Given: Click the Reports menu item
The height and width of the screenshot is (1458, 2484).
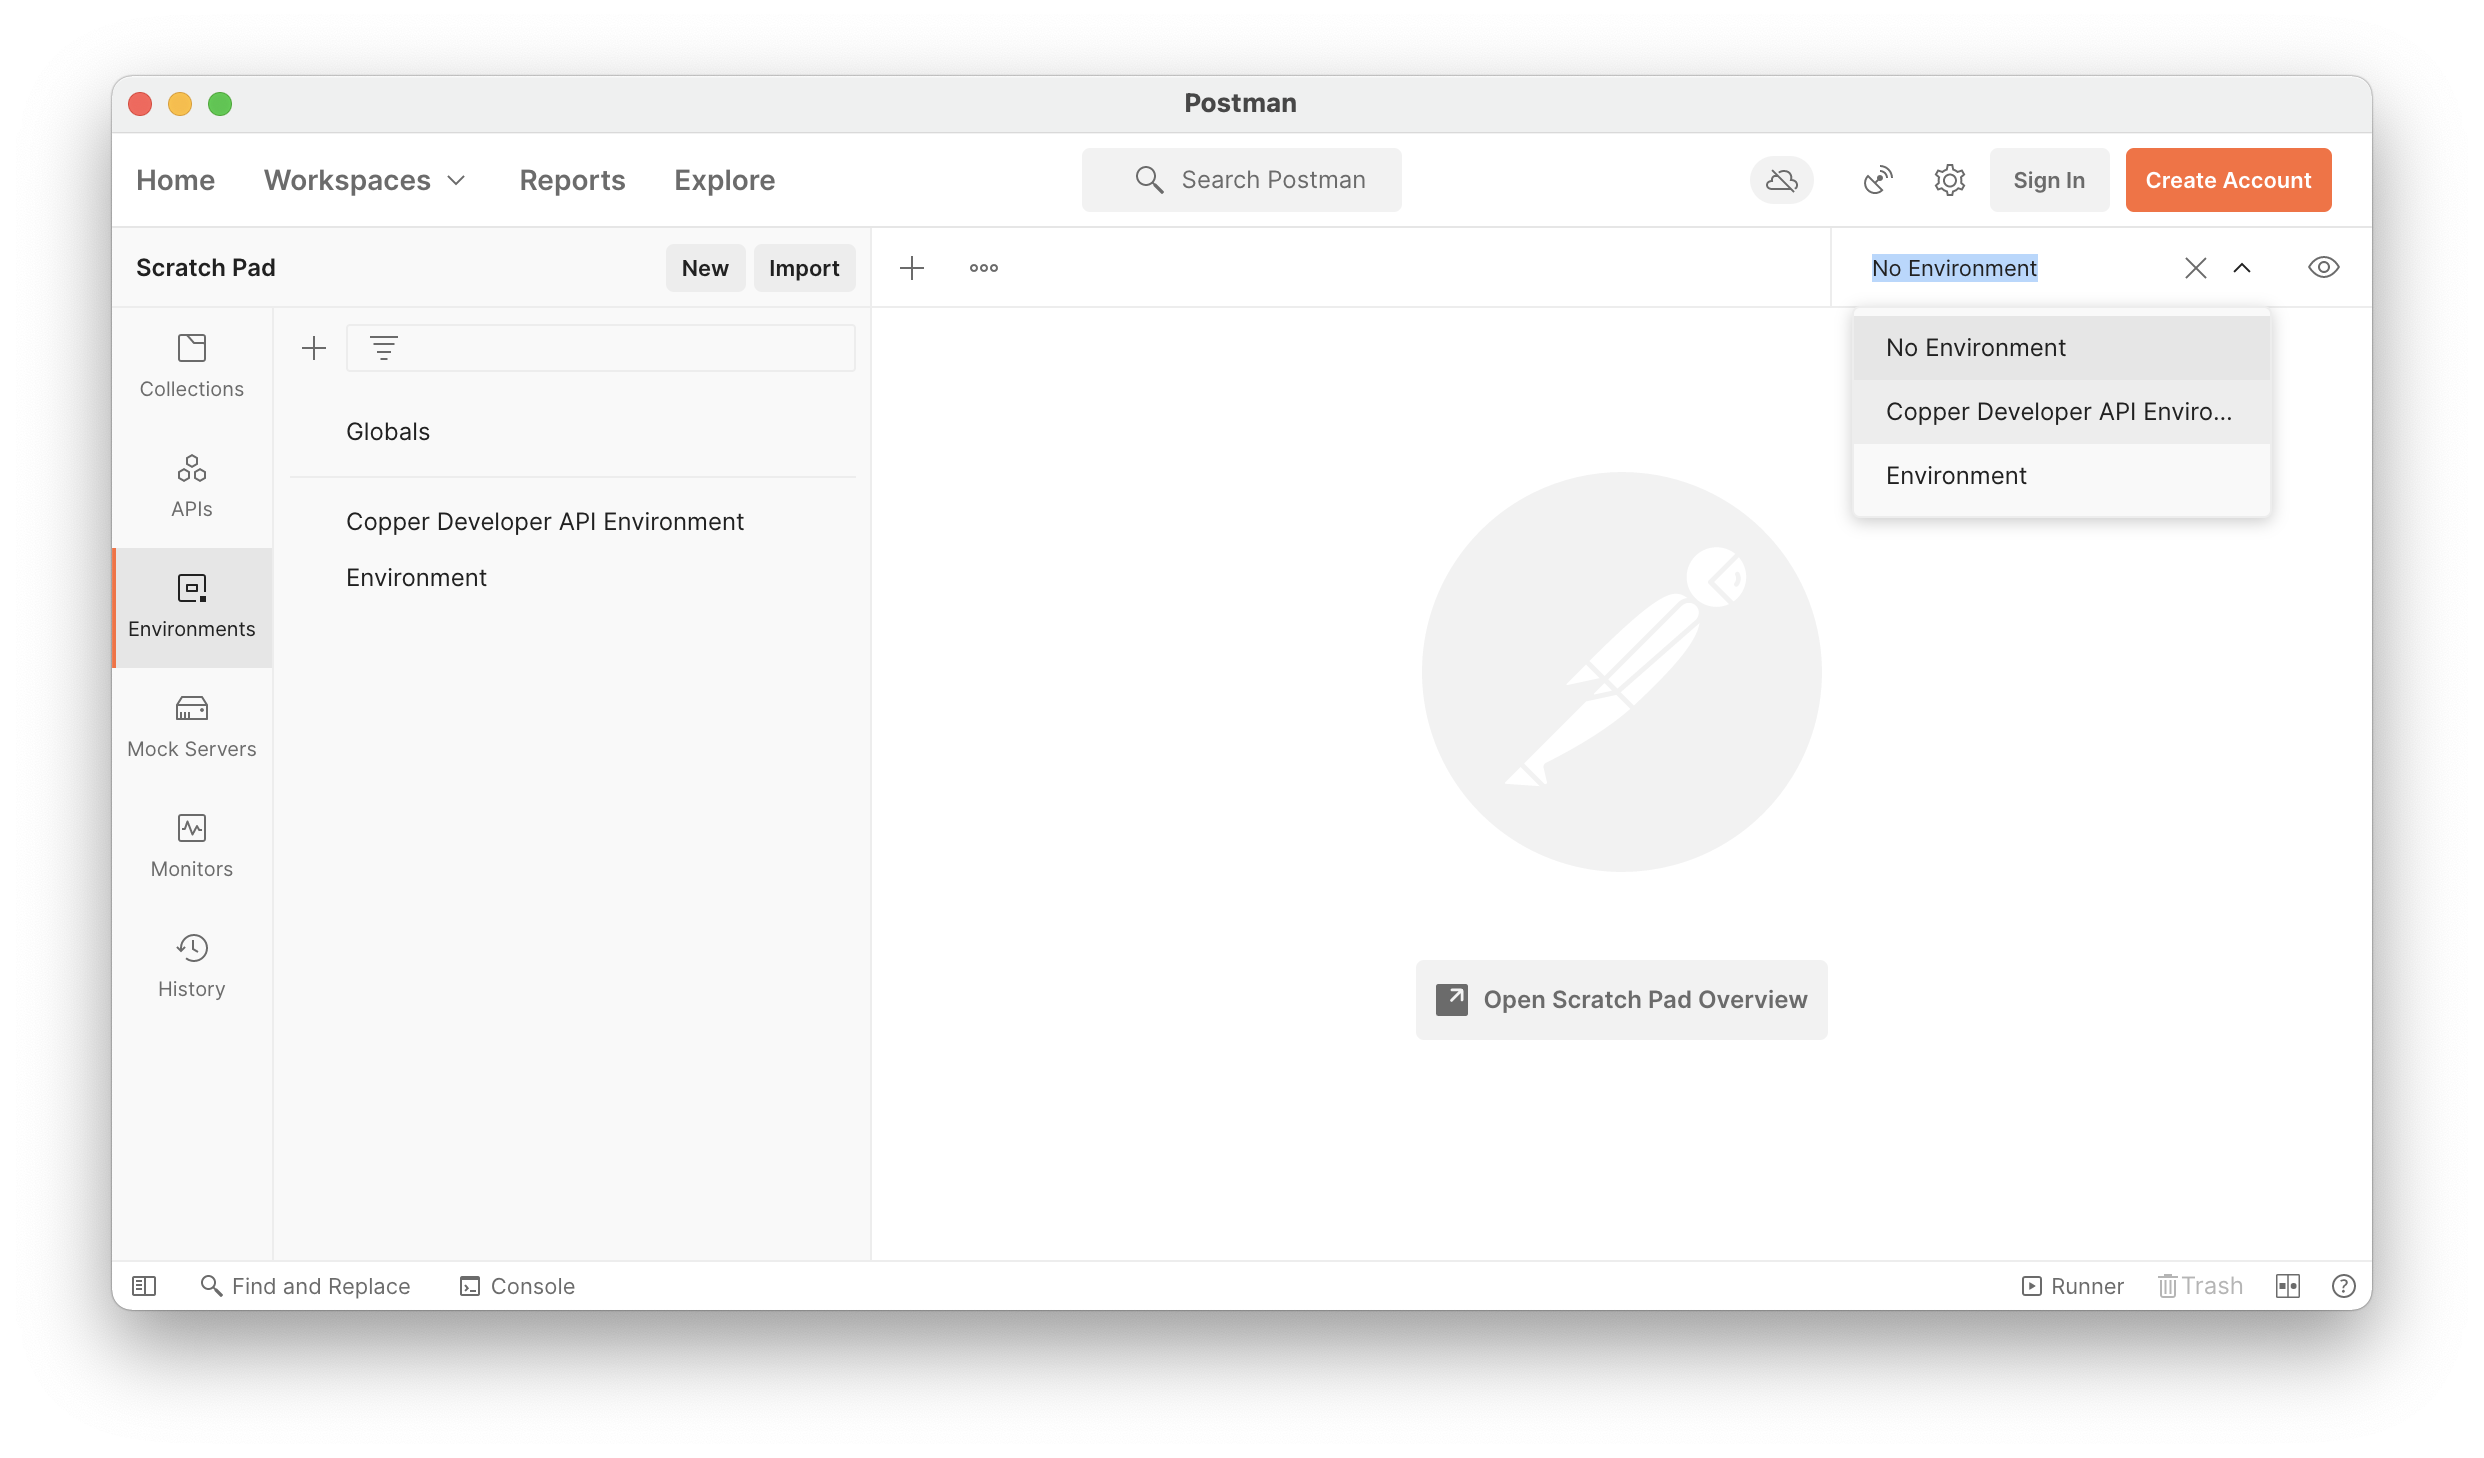Looking at the screenshot, I should tap(571, 179).
